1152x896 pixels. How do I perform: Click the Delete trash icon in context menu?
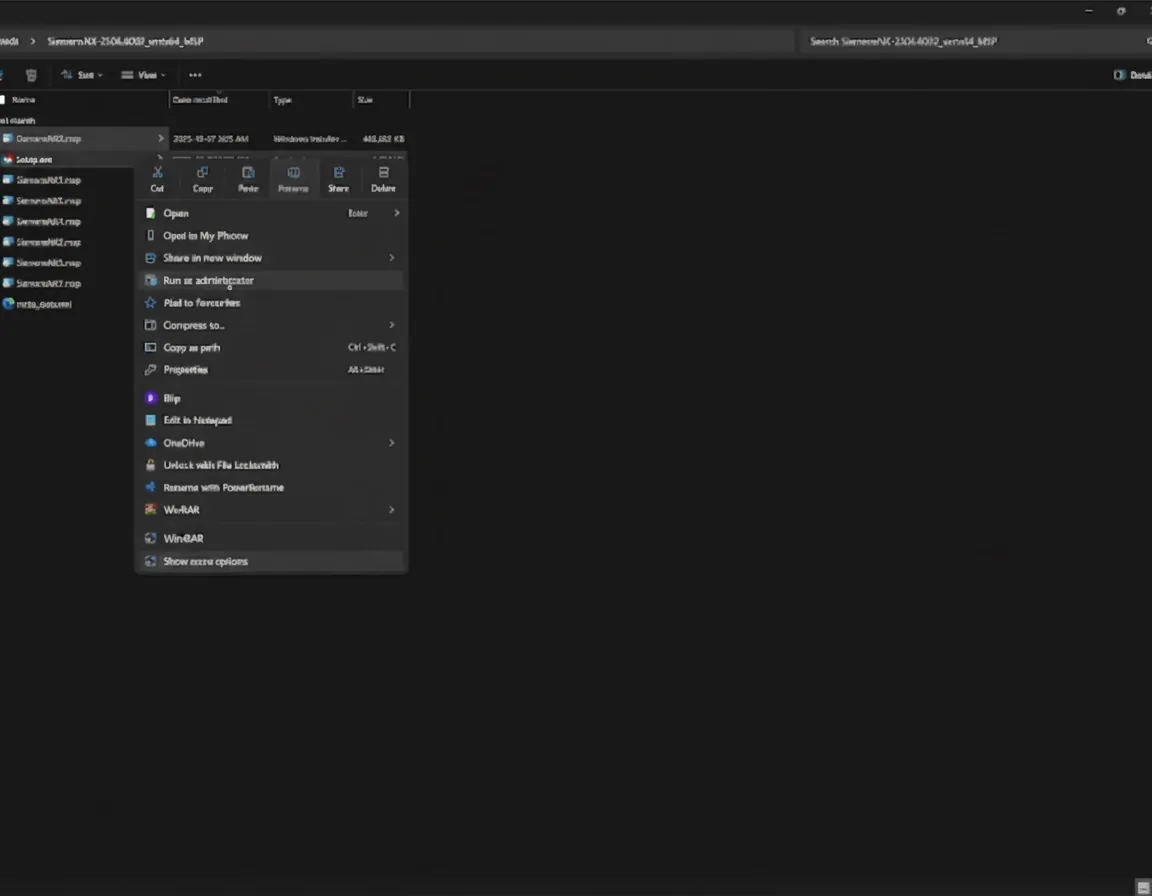(384, 173)
